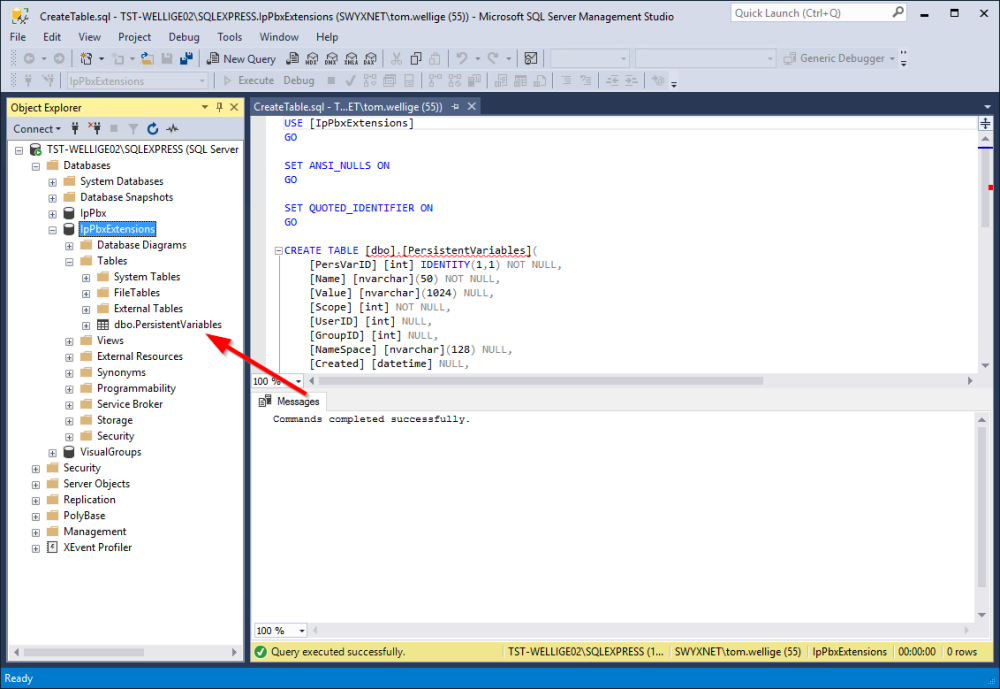Click Display Estimated Execution Plan icon
The width and height of the screenshot is (1000, 689).
click(370, 80)
